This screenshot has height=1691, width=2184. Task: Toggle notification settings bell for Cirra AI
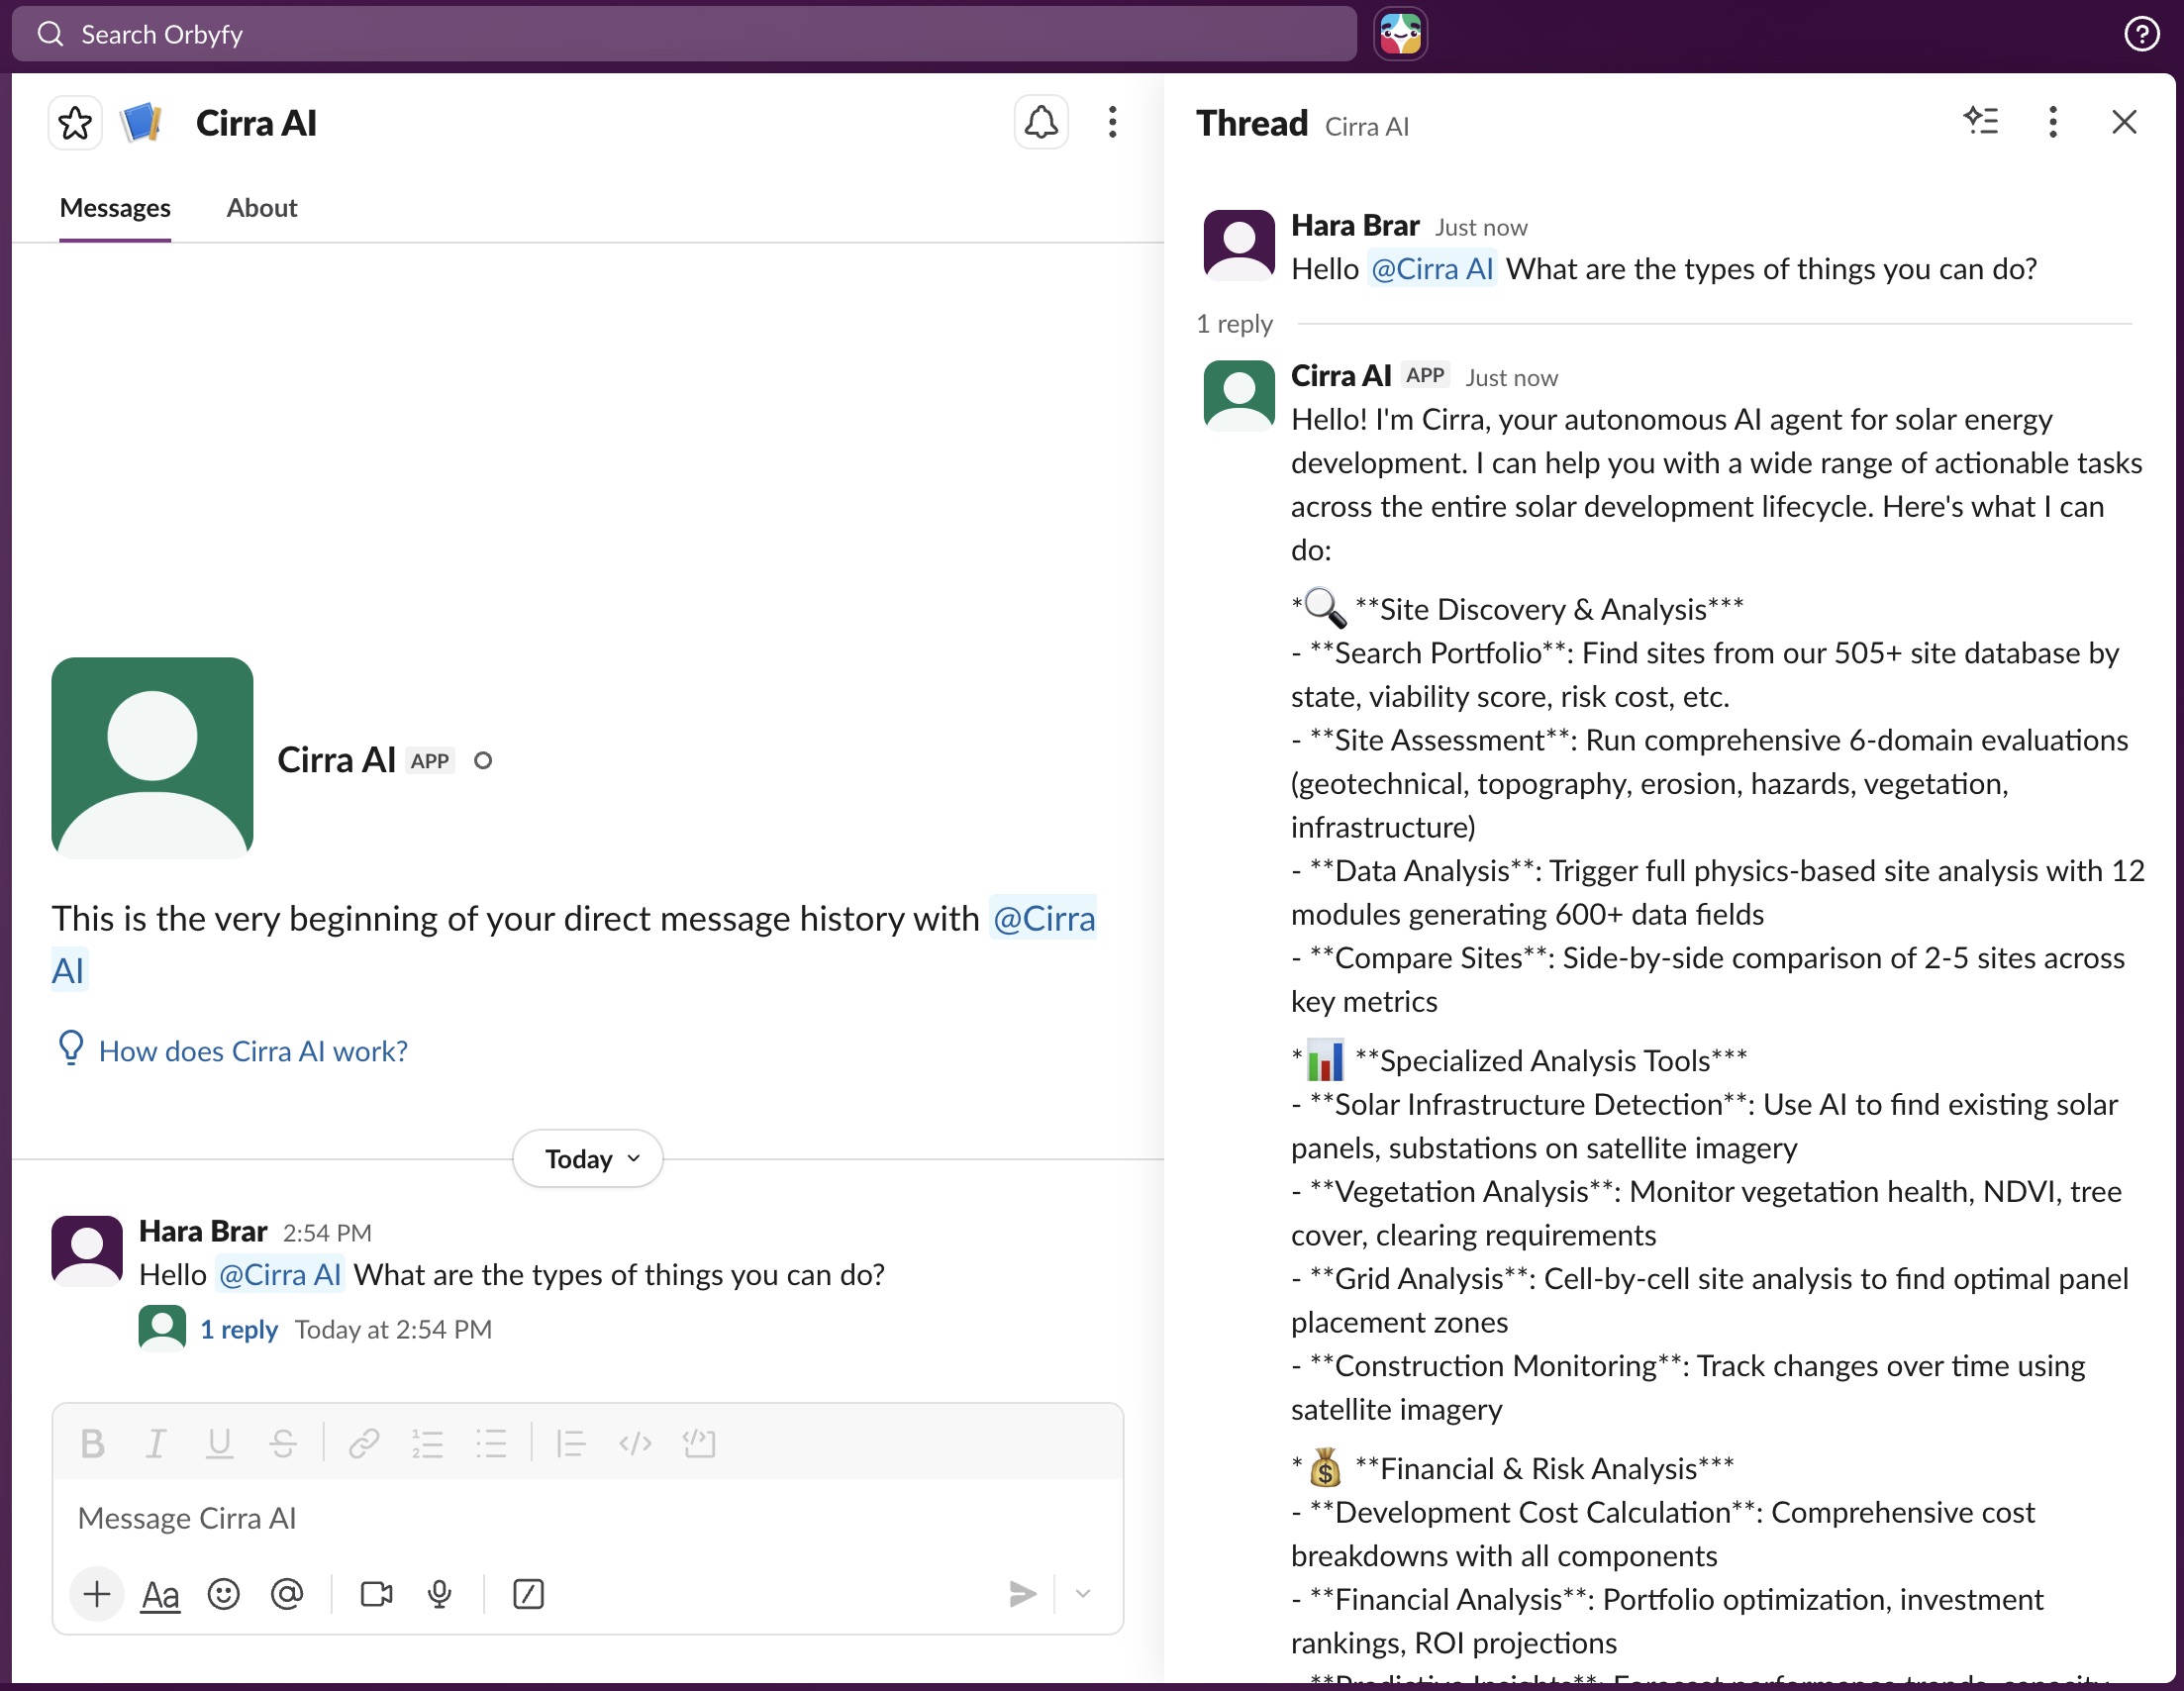point(1041,122)
